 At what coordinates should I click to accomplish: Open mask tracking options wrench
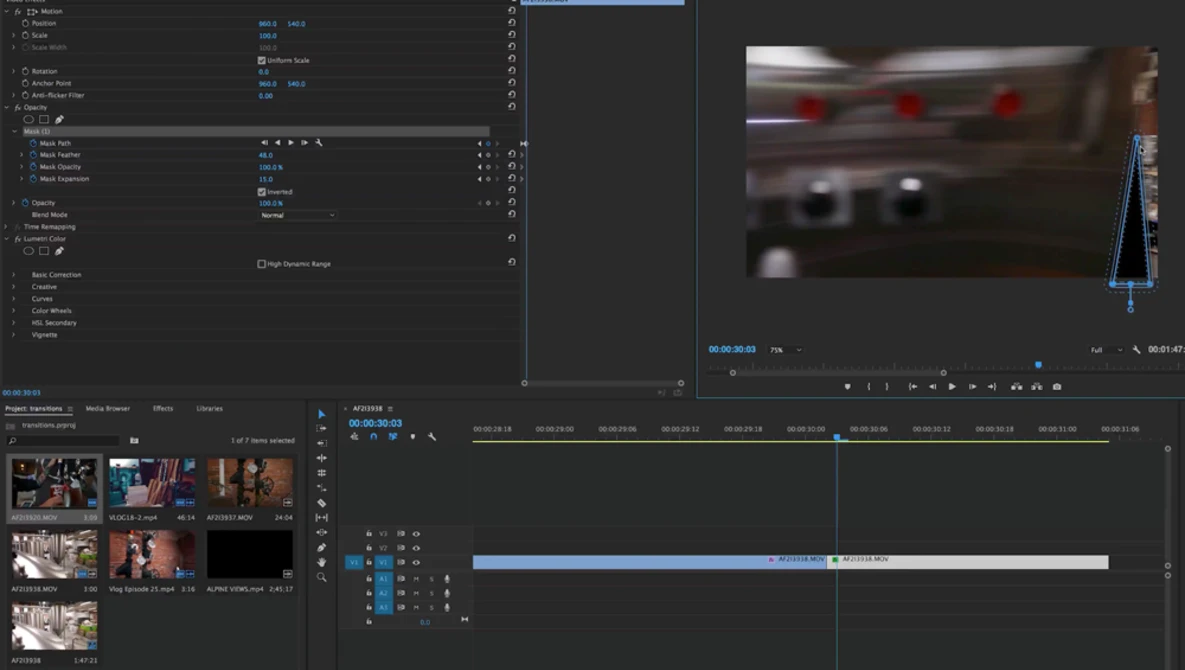click(318, 143)
